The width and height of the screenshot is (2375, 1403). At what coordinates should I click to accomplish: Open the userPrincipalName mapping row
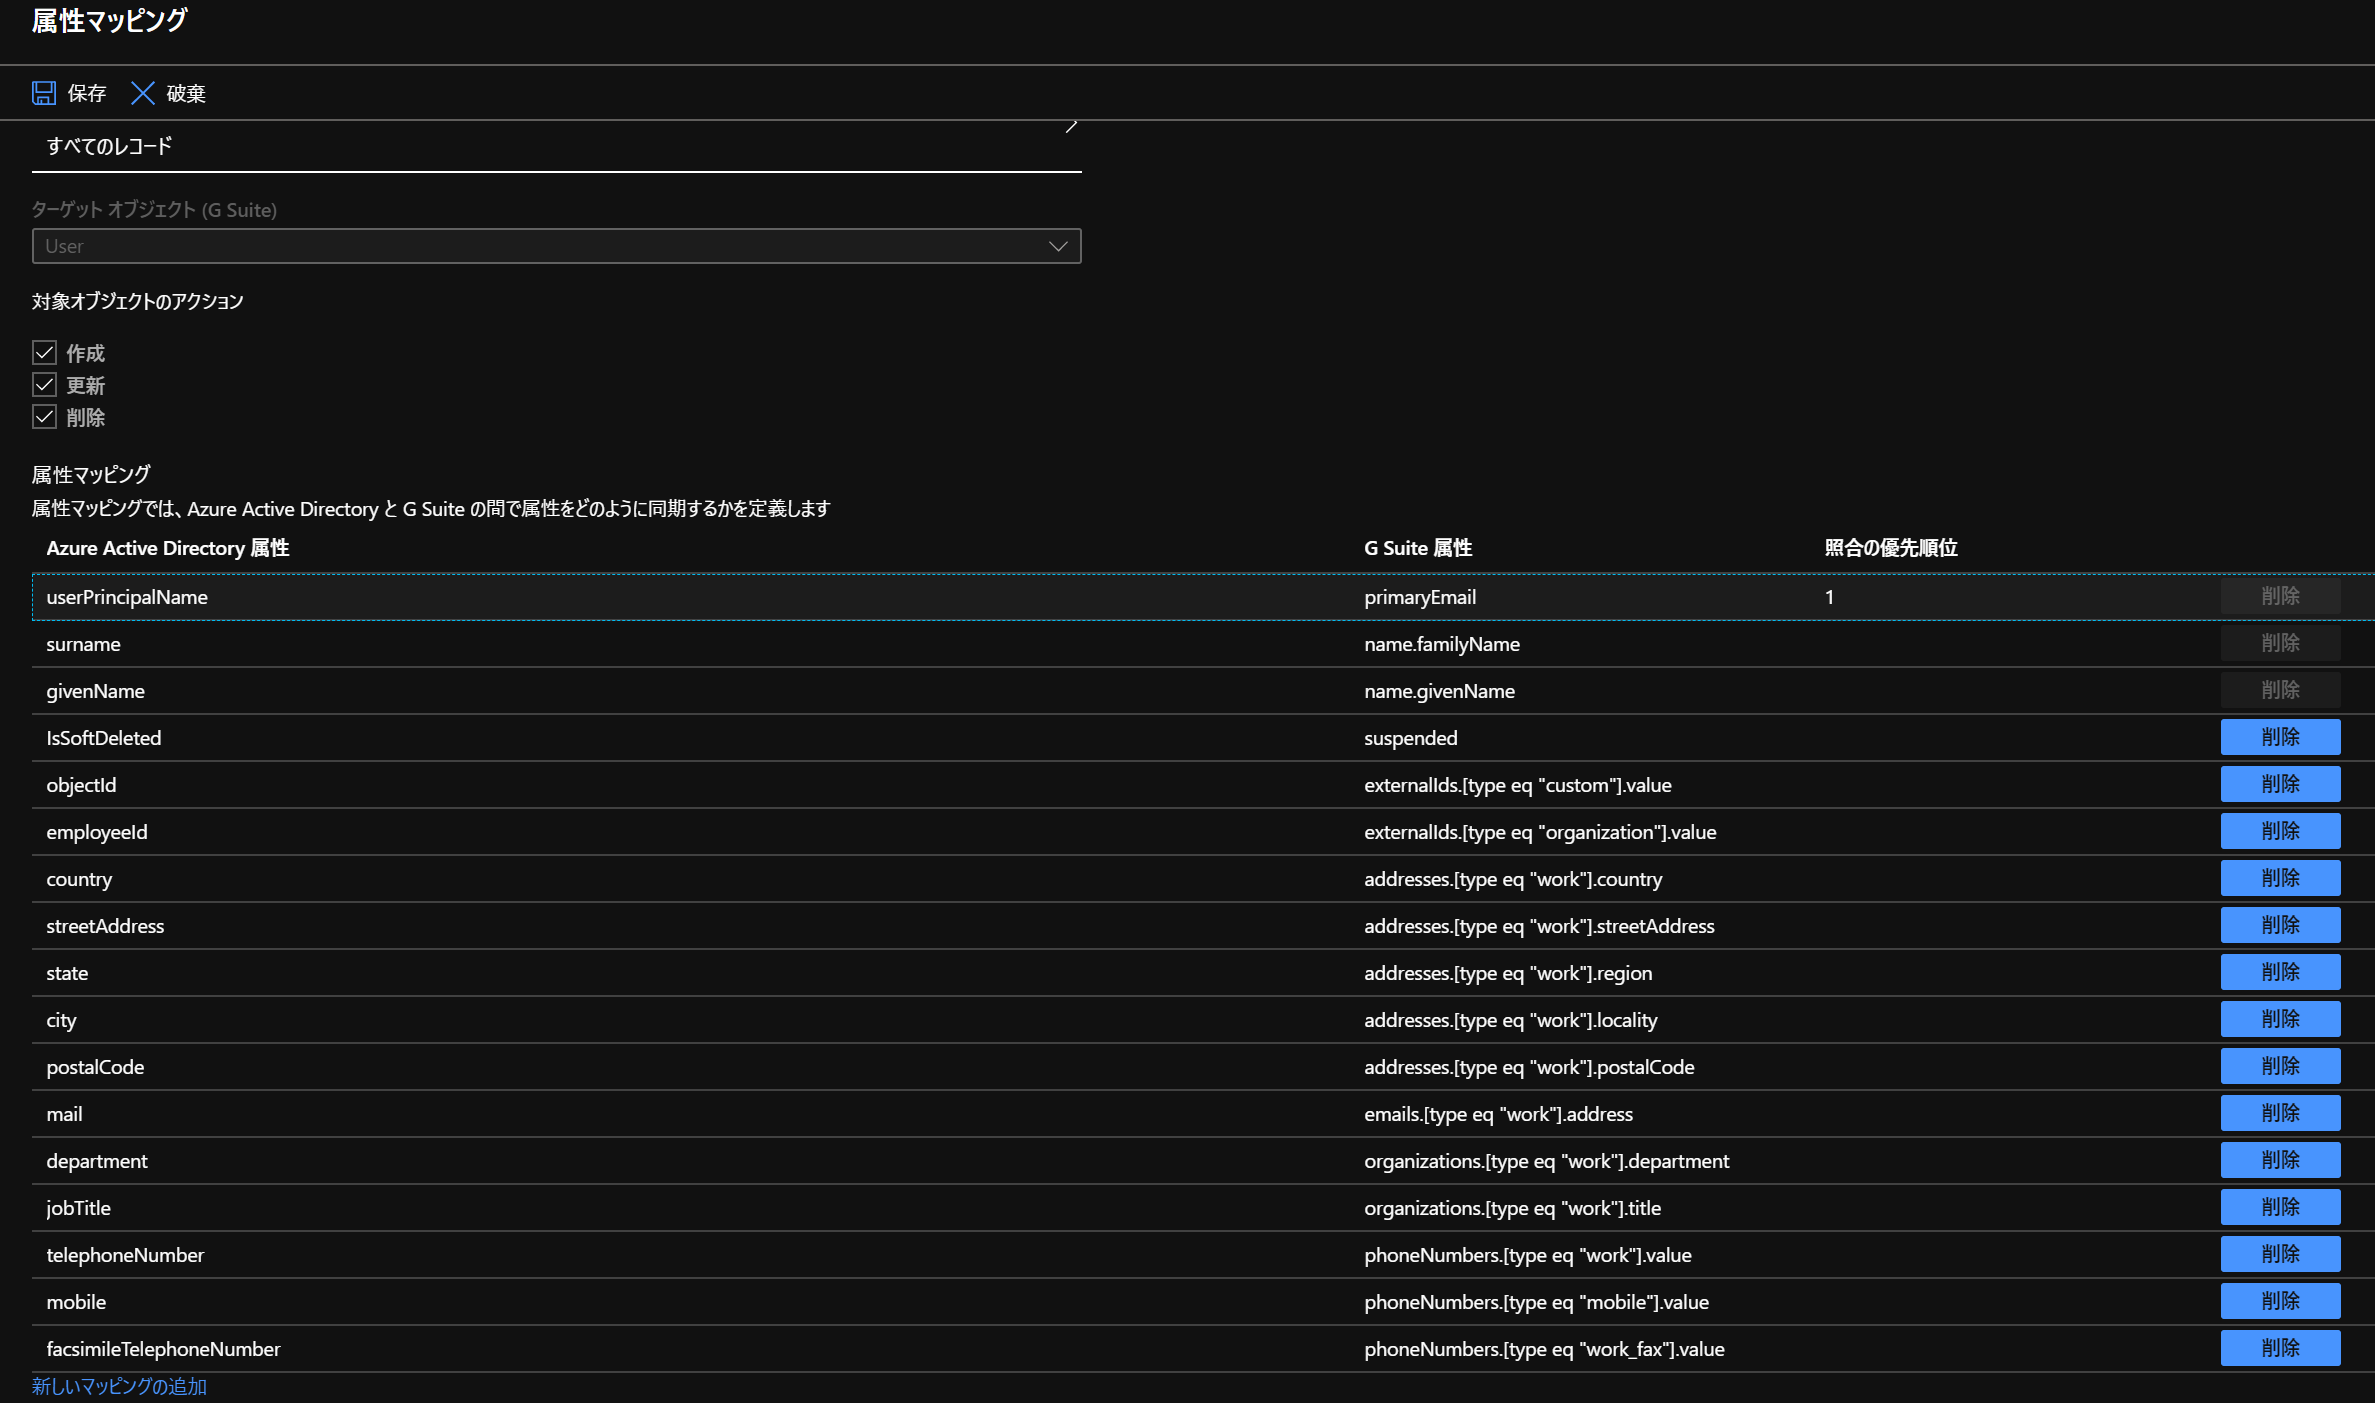coord(127,597)
